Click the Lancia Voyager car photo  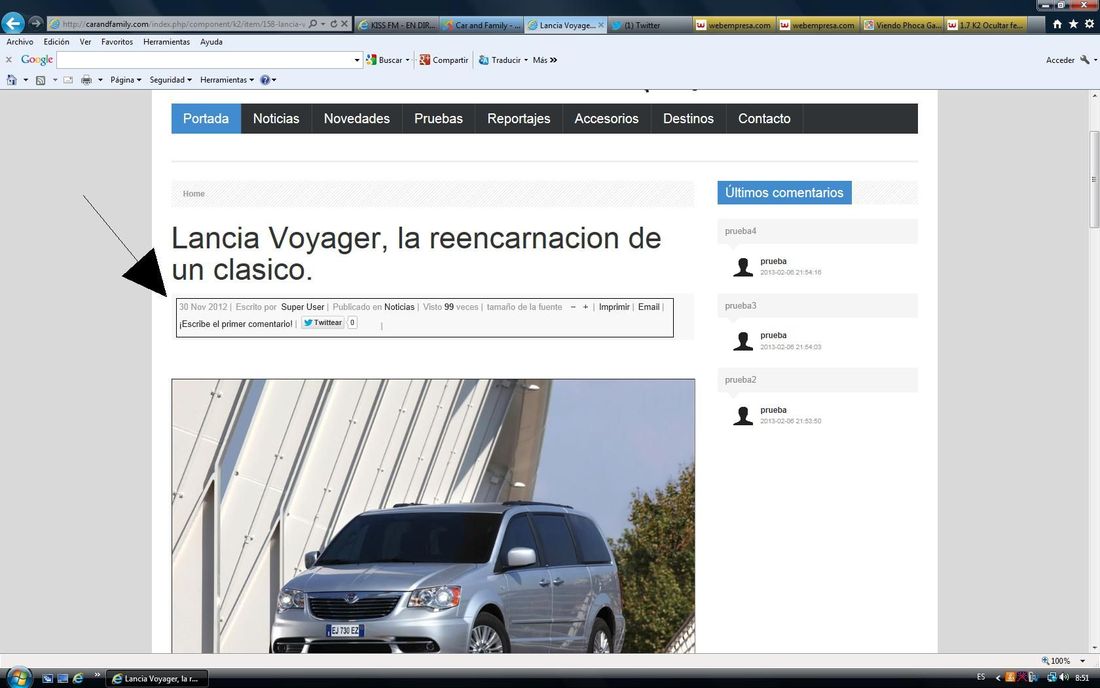pos(434,516)
